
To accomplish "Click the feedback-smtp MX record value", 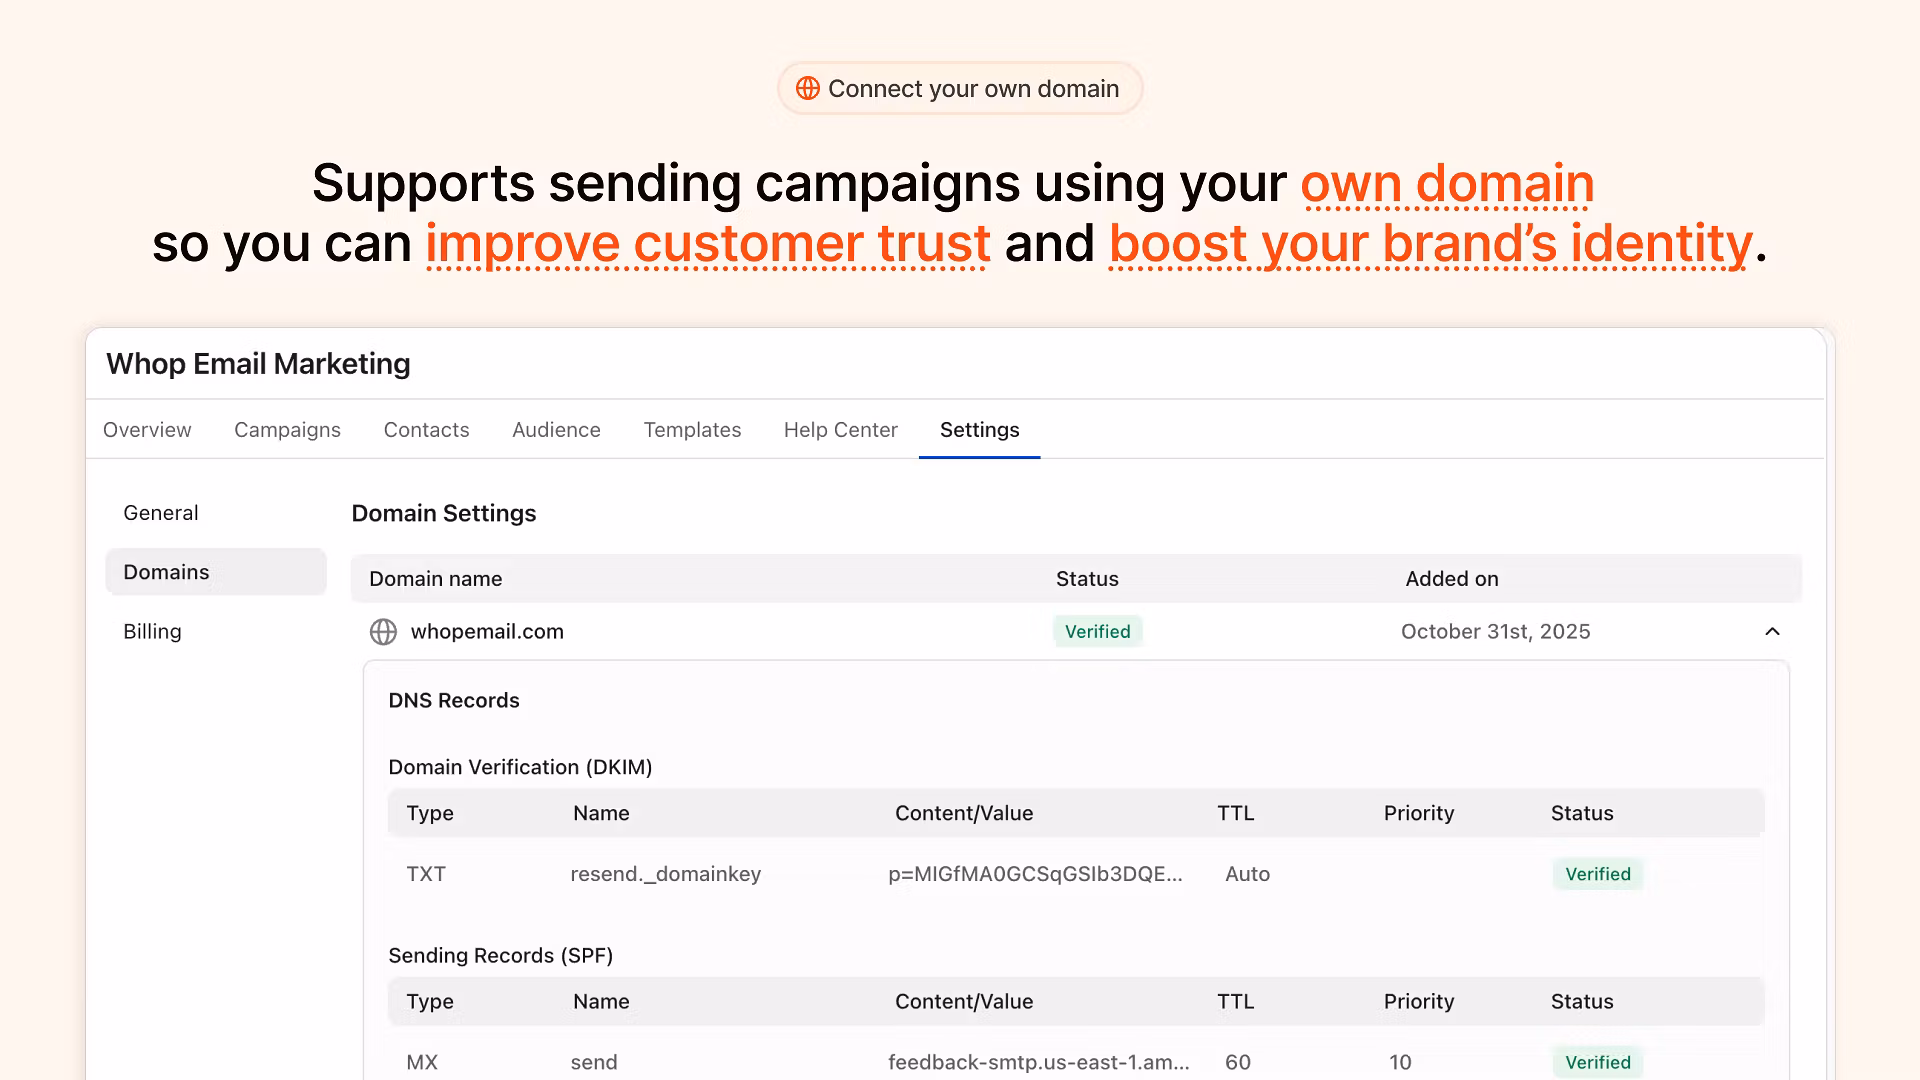I will click(1038, 1062).
